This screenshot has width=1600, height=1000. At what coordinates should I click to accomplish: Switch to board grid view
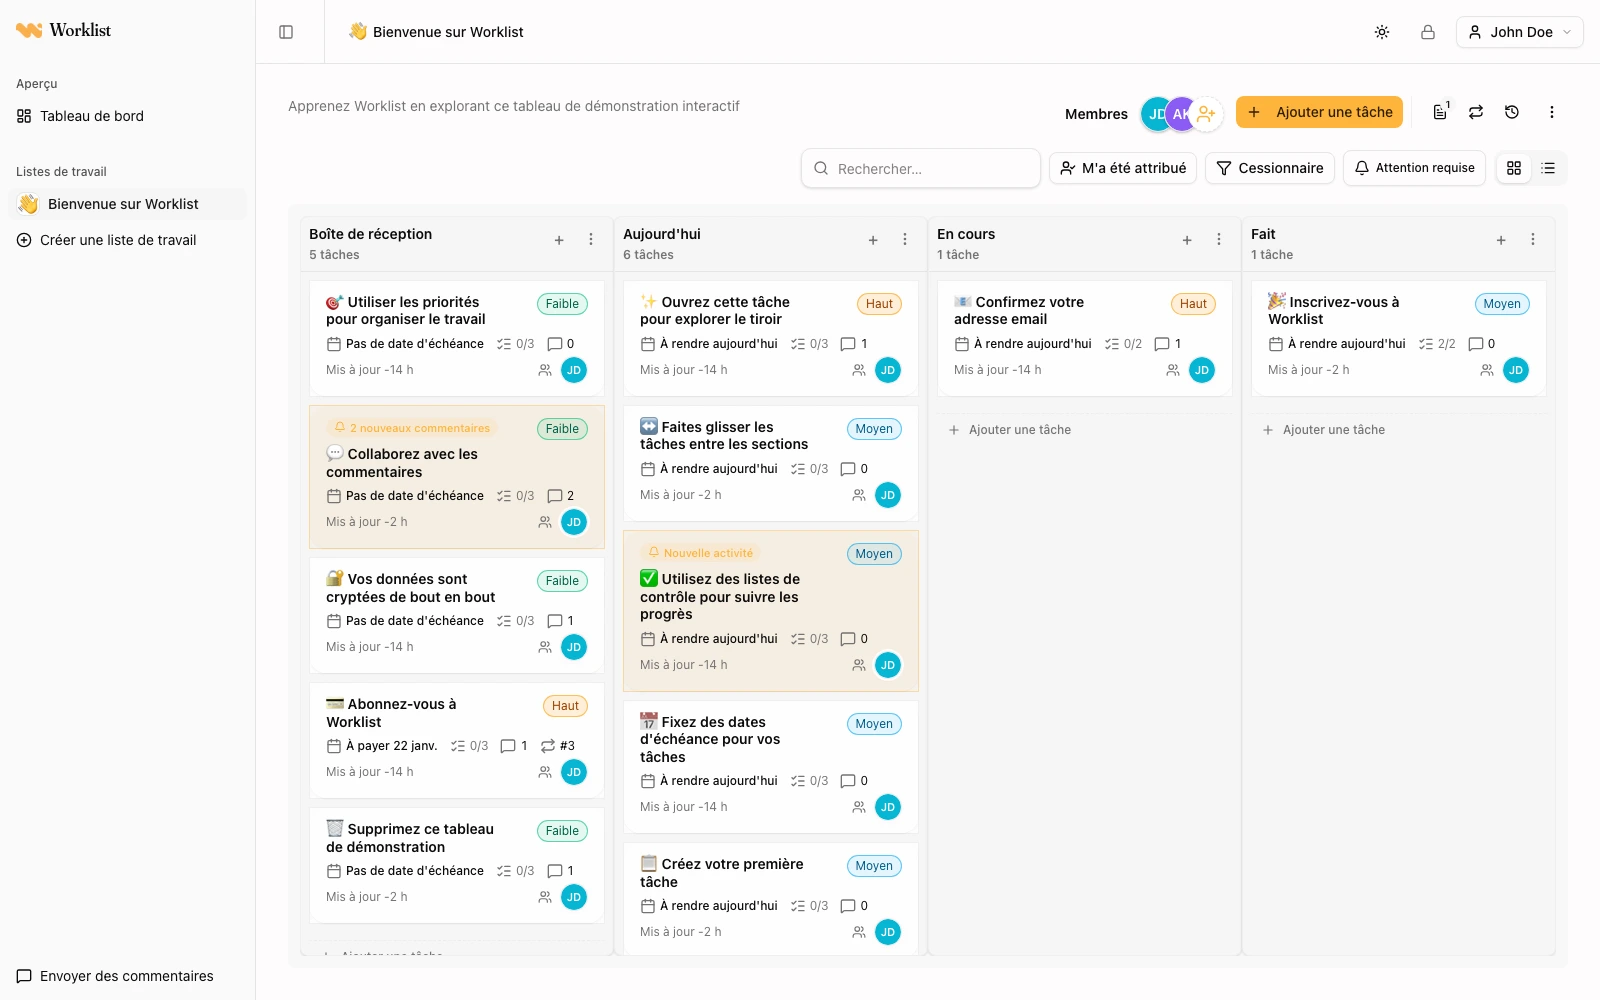point(1514,168)
